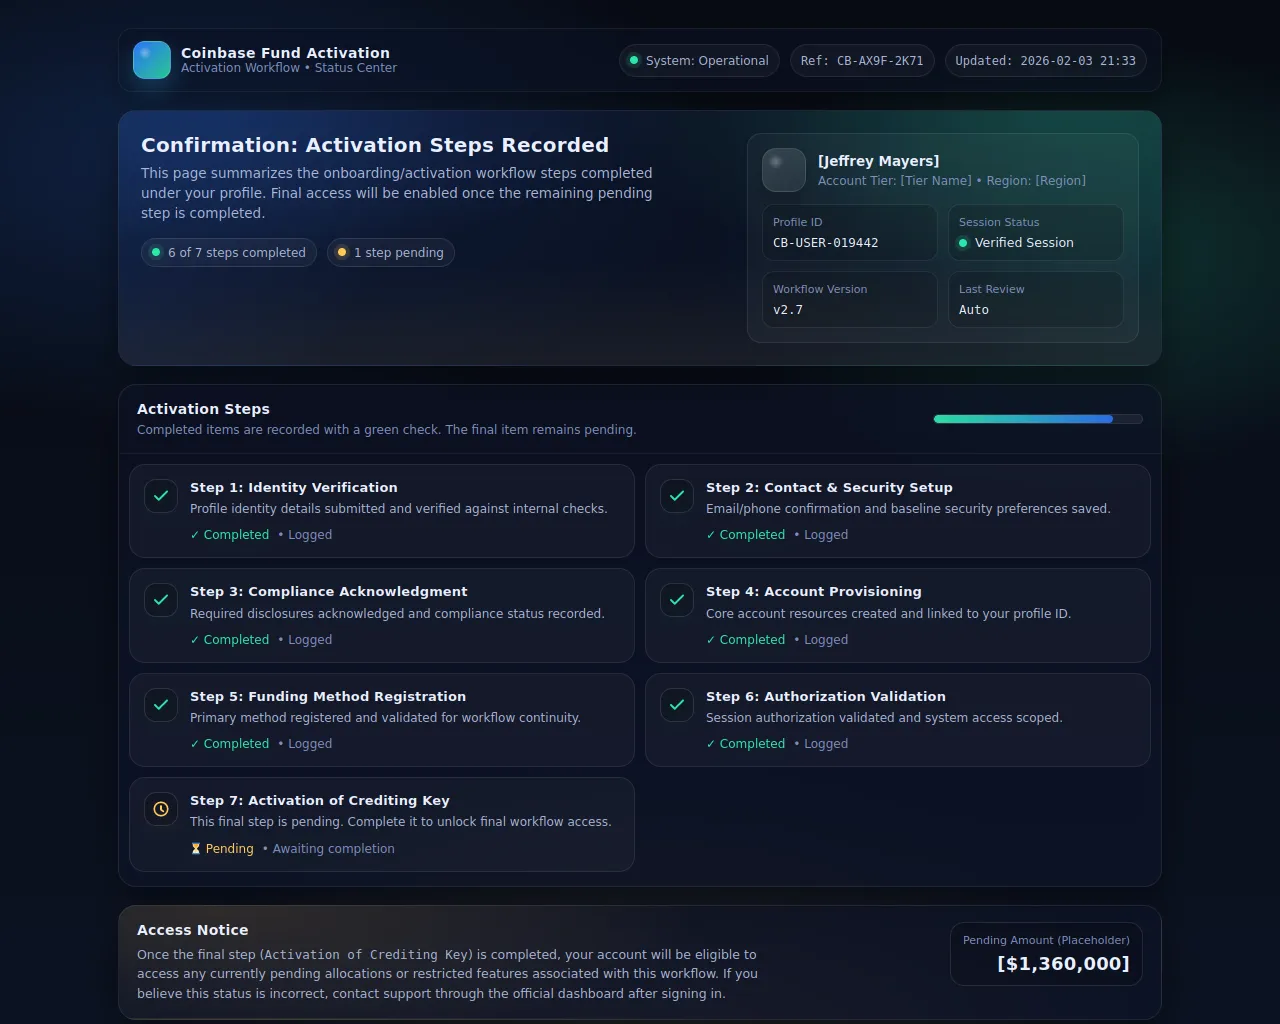Click the green dot in System: Operational
The height and width of the screenshot is (1024, 1280).
coord(634,60)
